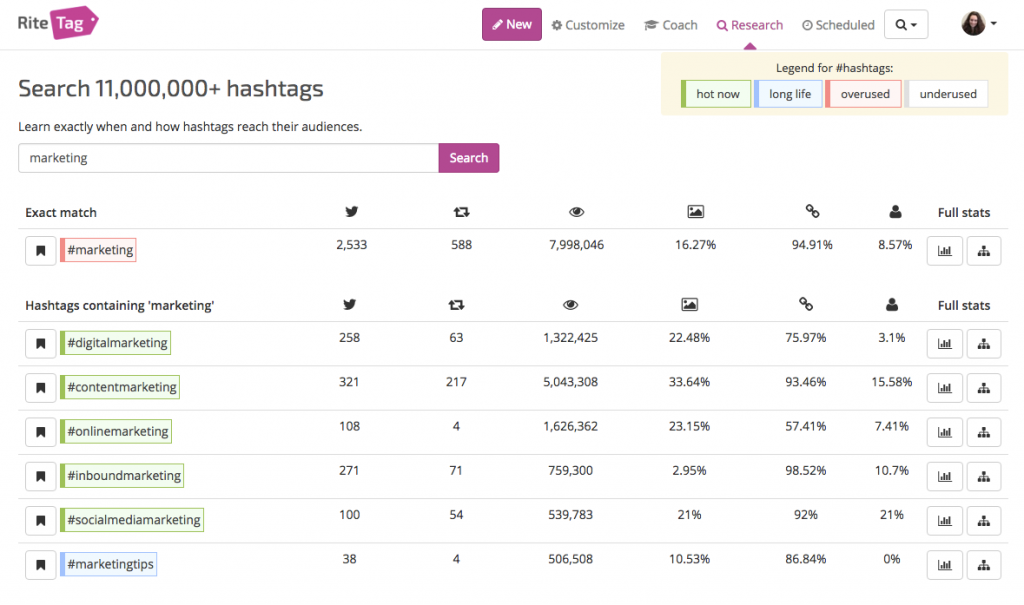Open bar chart stats for #socialmediamarketing

pos(944,521)
